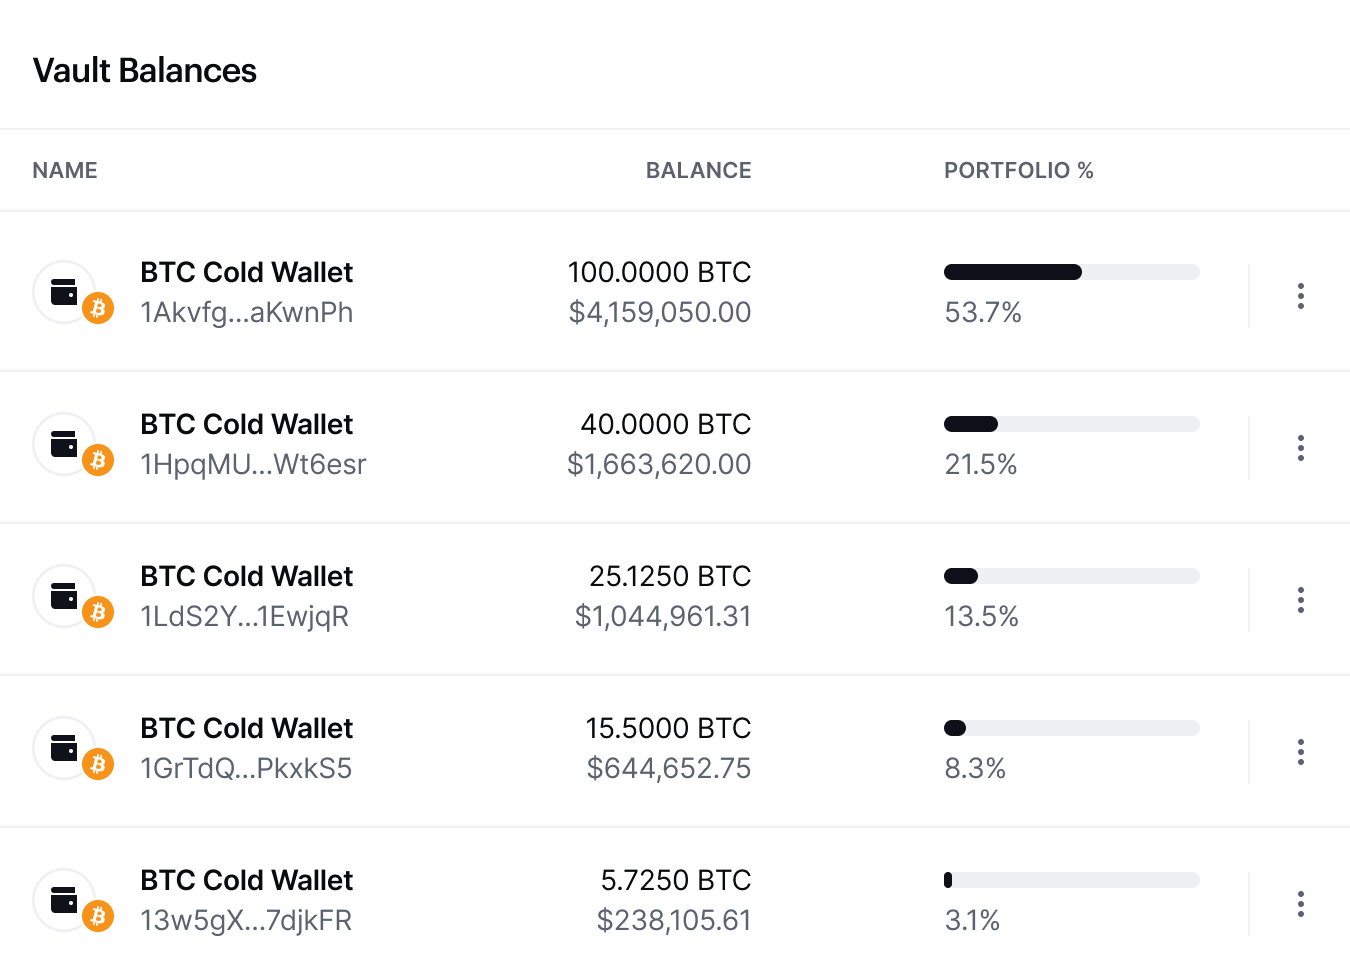Viewport: 1350px width, 978px height.
Task: Click three-dot menu for 1GrTdQ...PkxkS5 wallet
Action: click(x=1300, y=752)
